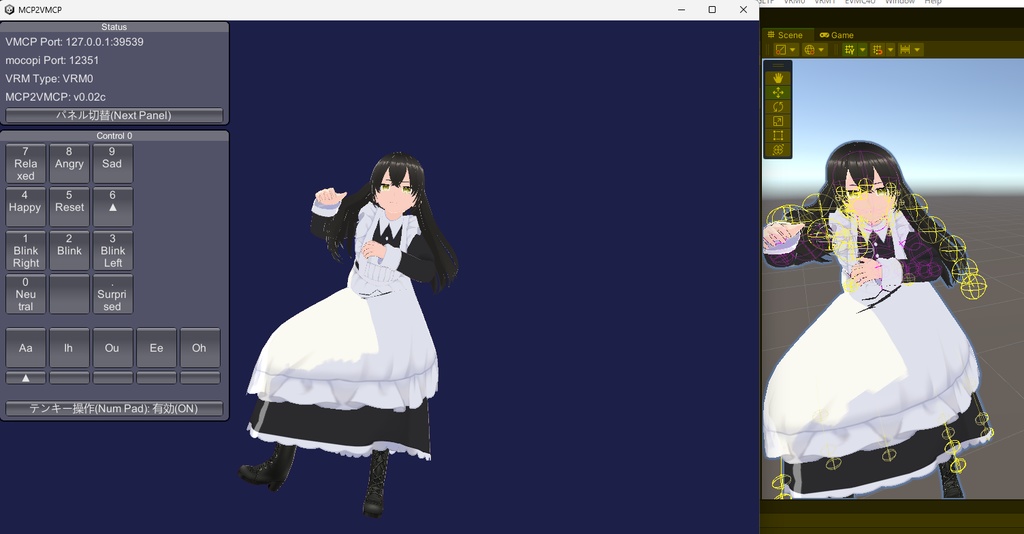1024x534 pixels.
Task: Click the 'MCP2VMCP: v0.02c' version text
Action: point(56,97)
